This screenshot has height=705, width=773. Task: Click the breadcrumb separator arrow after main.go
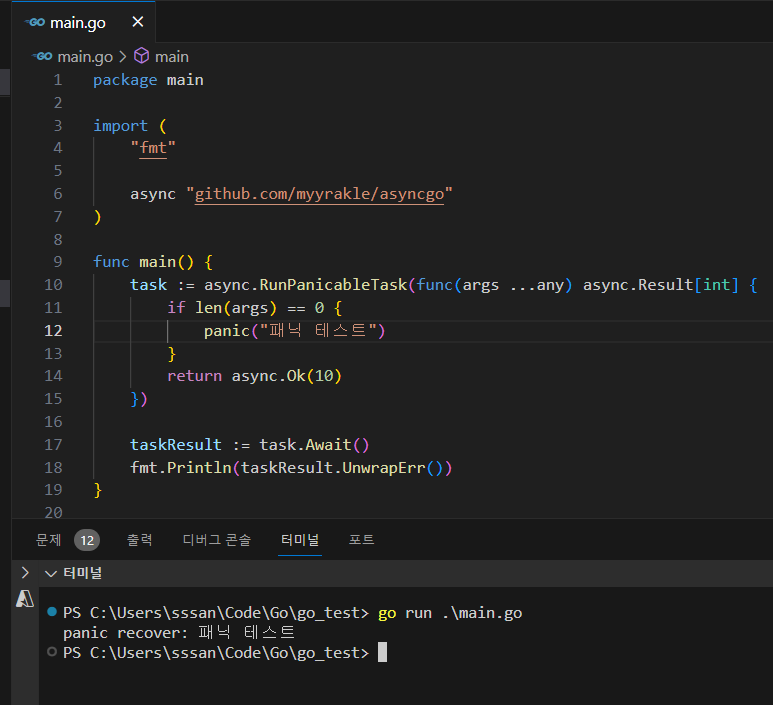[x=123, y=57]
